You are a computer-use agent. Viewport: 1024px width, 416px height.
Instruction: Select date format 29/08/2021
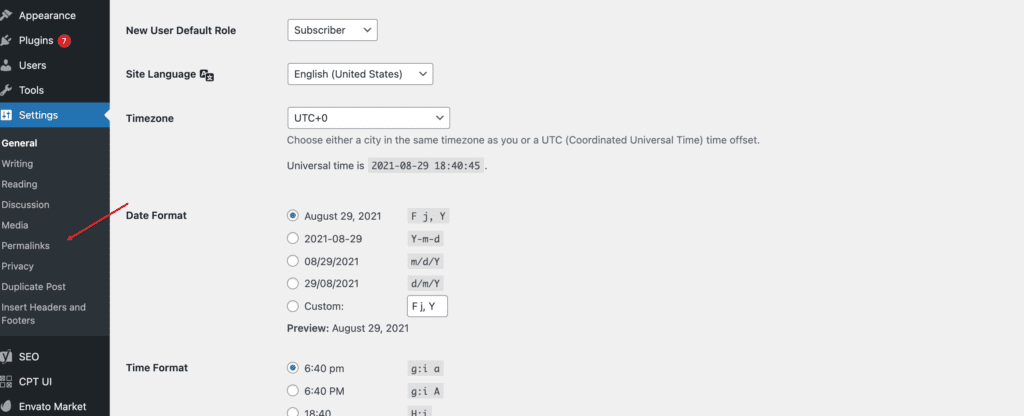click(293, 283)
